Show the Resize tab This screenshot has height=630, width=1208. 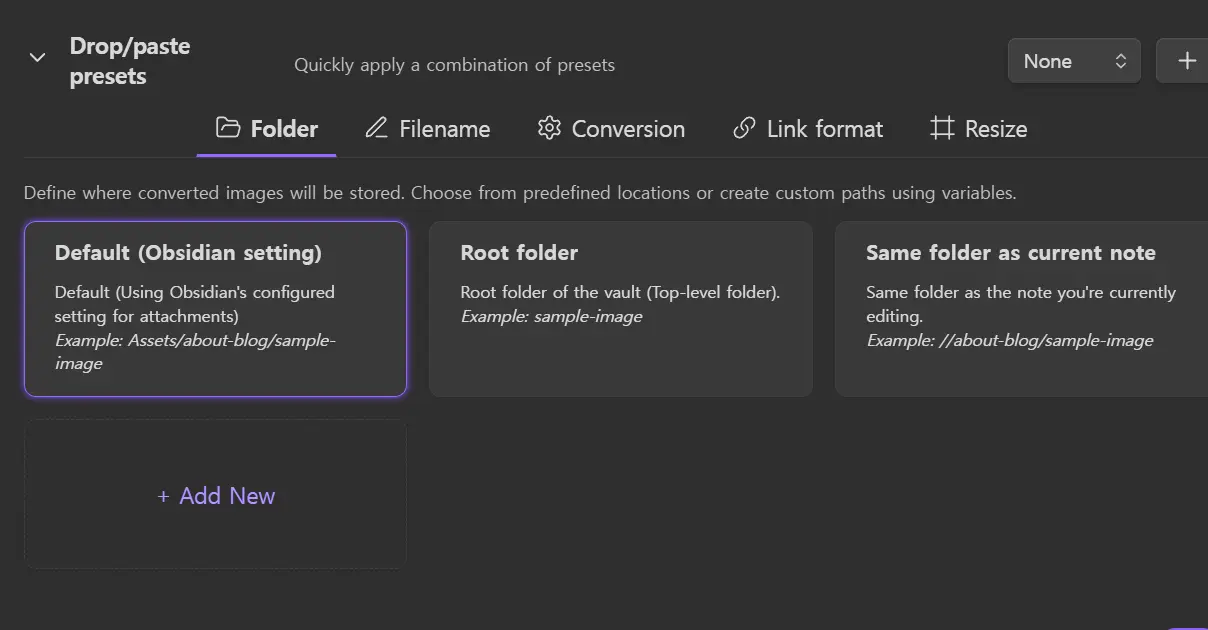pyautogui.click(x=978, y=129)
